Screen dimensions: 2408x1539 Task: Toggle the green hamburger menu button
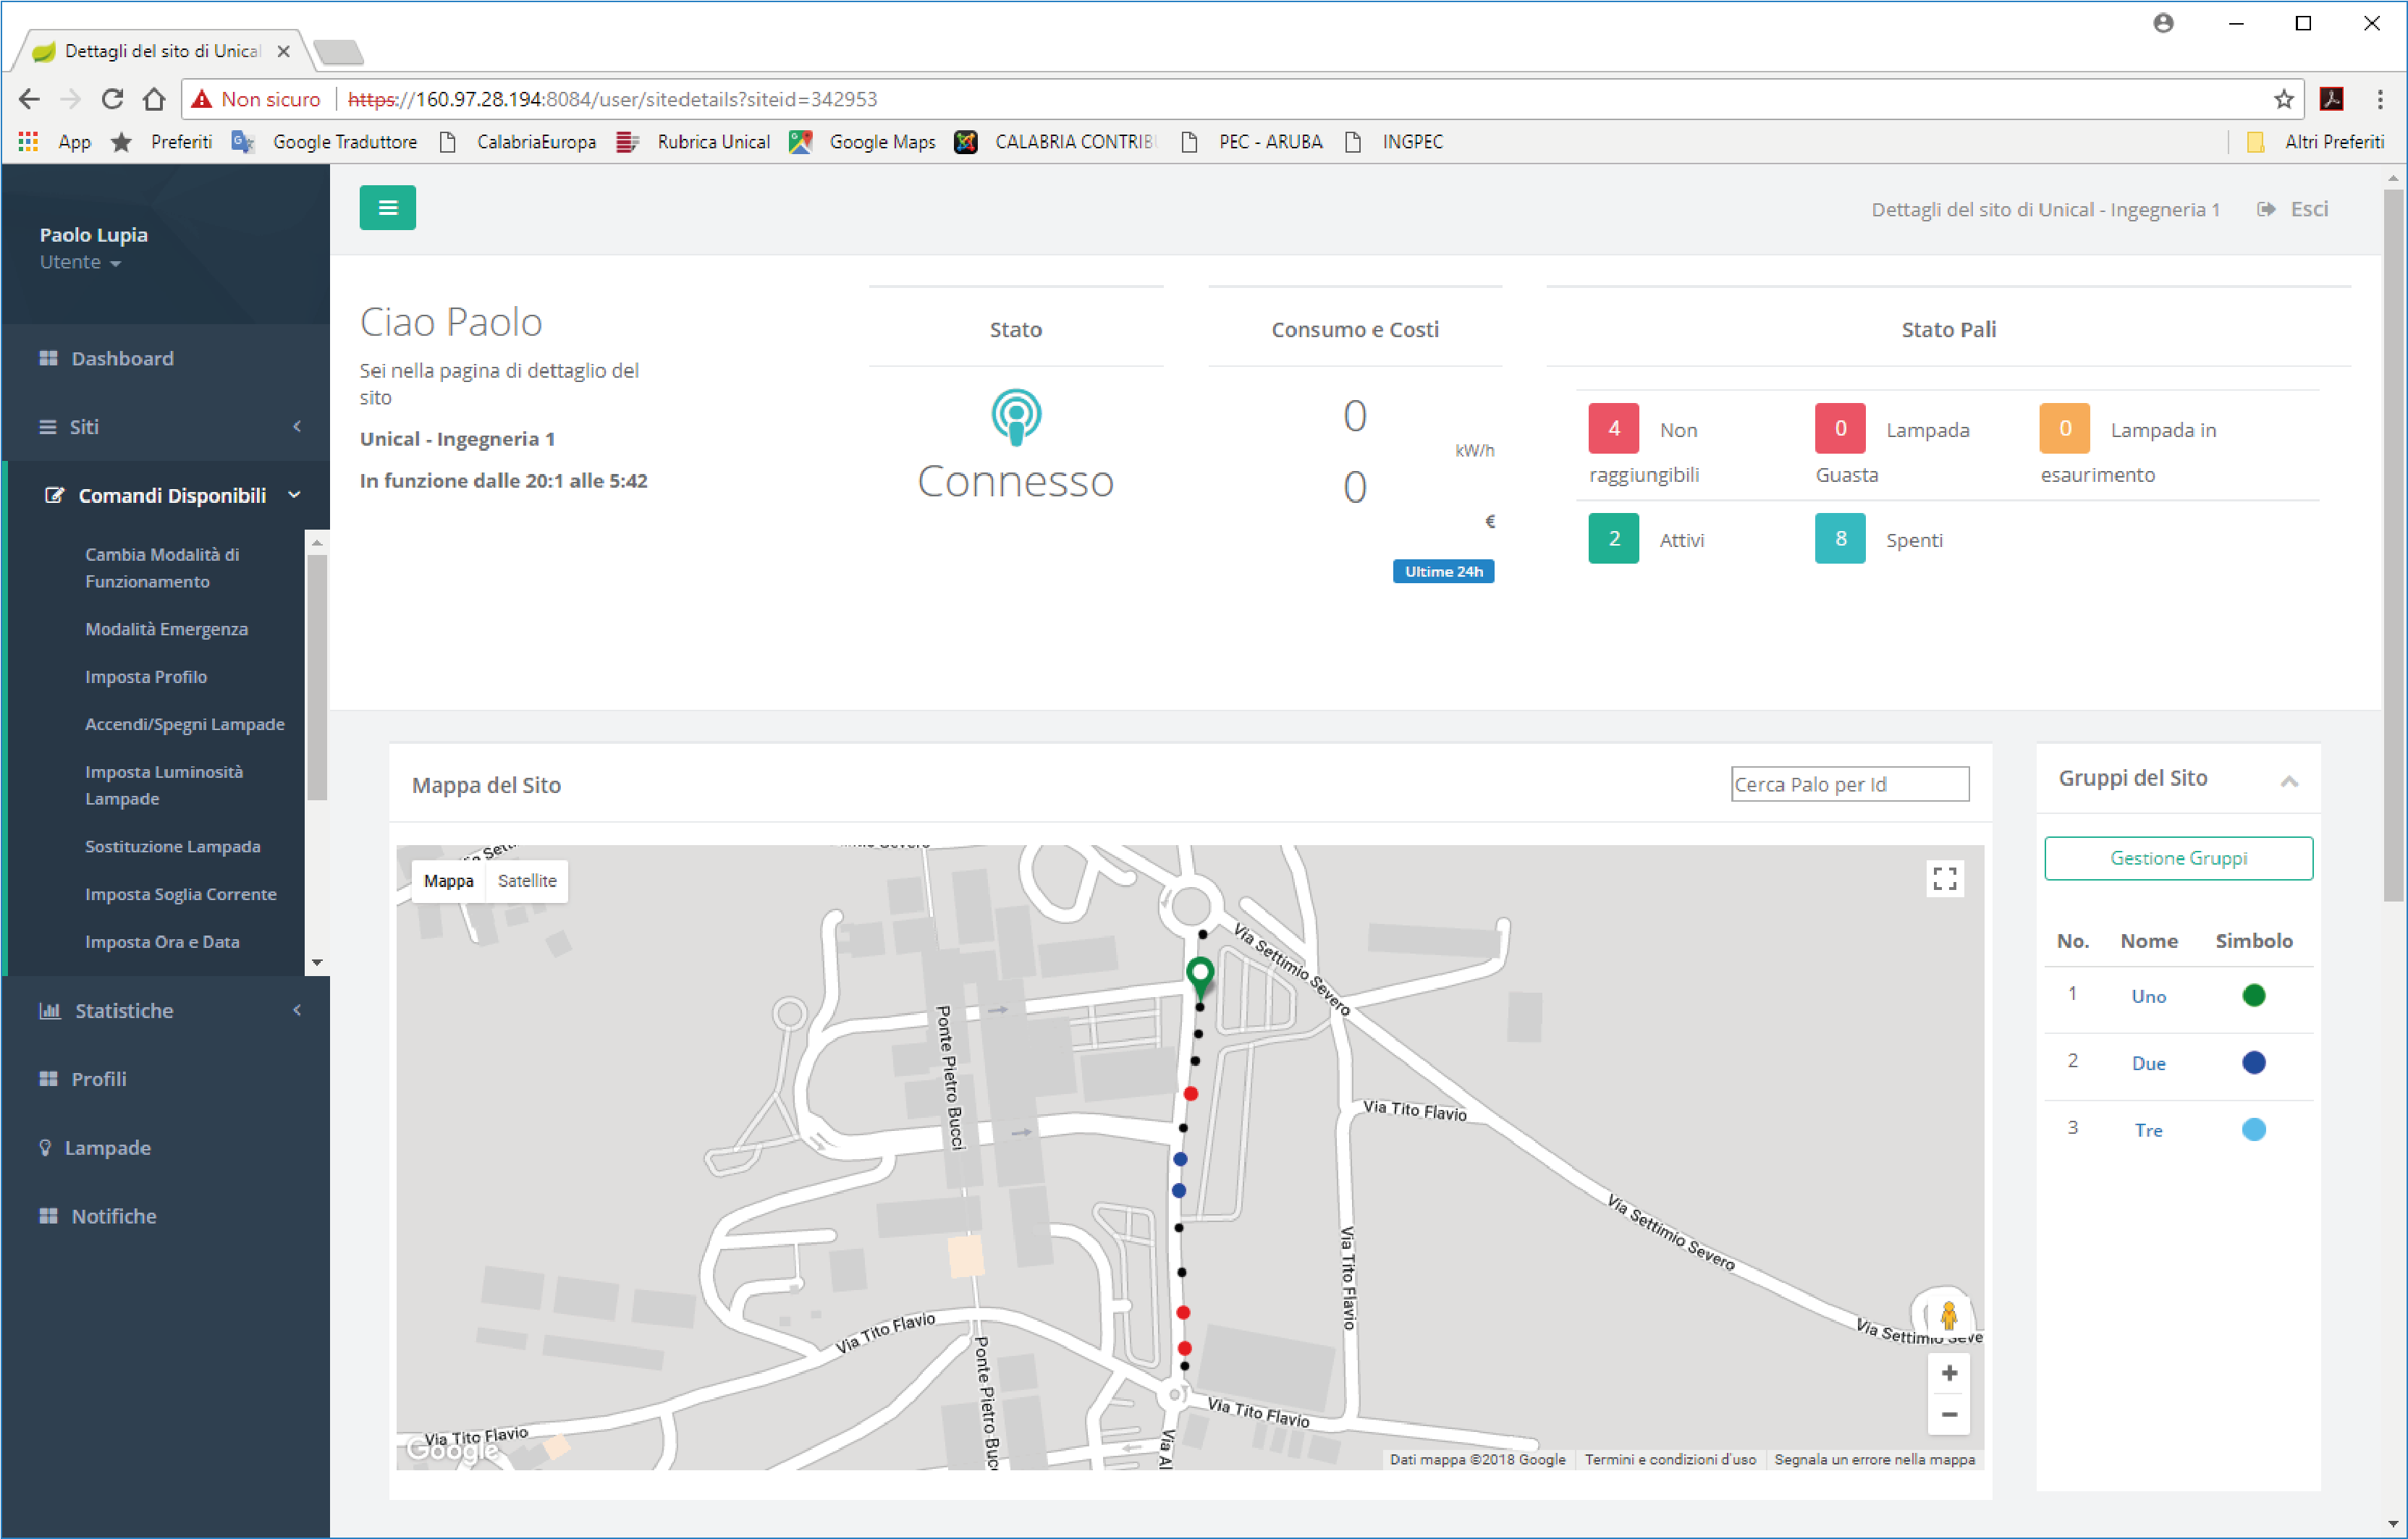point(388,208)
